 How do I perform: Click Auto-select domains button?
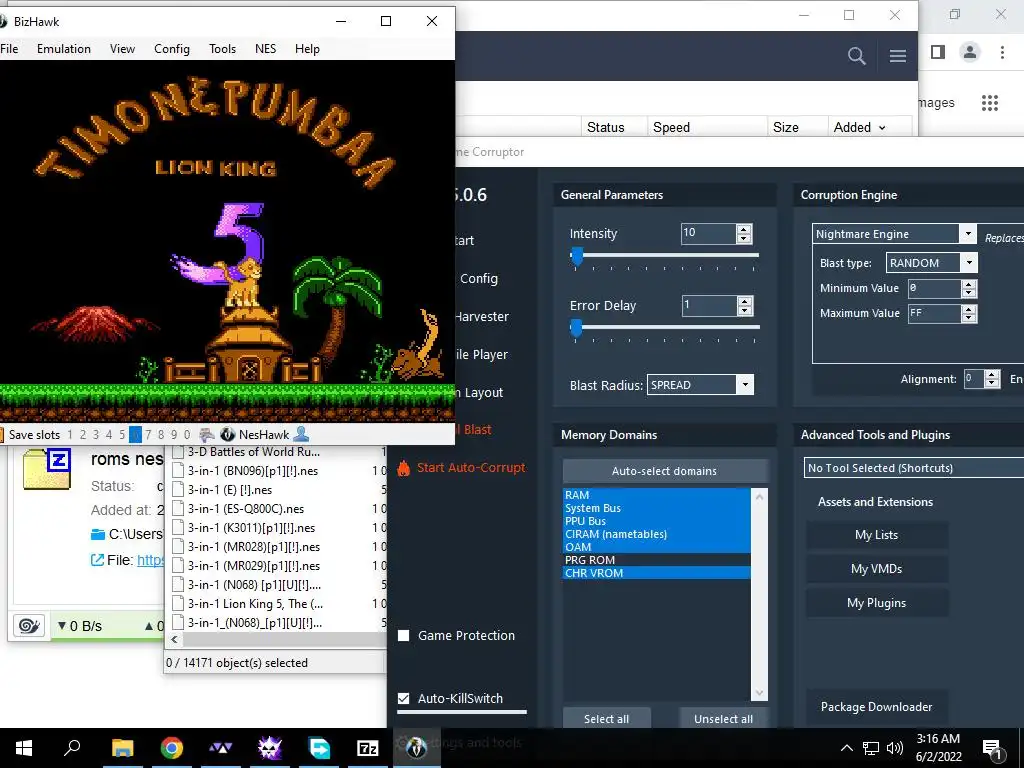click(x=664, y=471)
